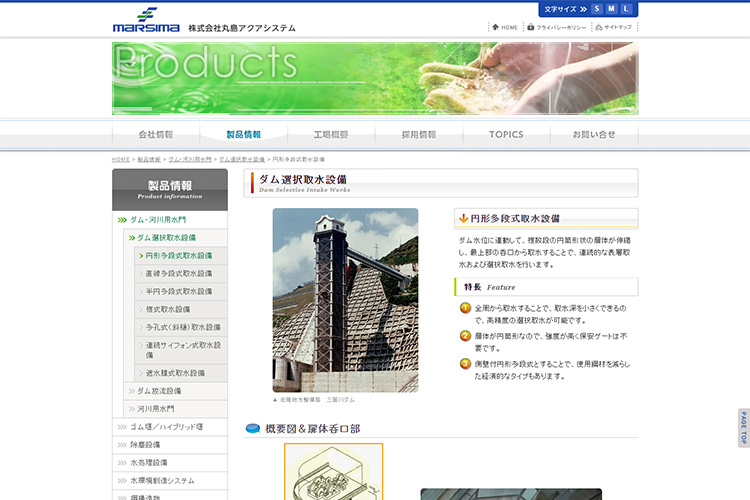Screen dimensions: 750x500
Task: Click the orange number 1 feature icon
Action: [x=465, y=308]
